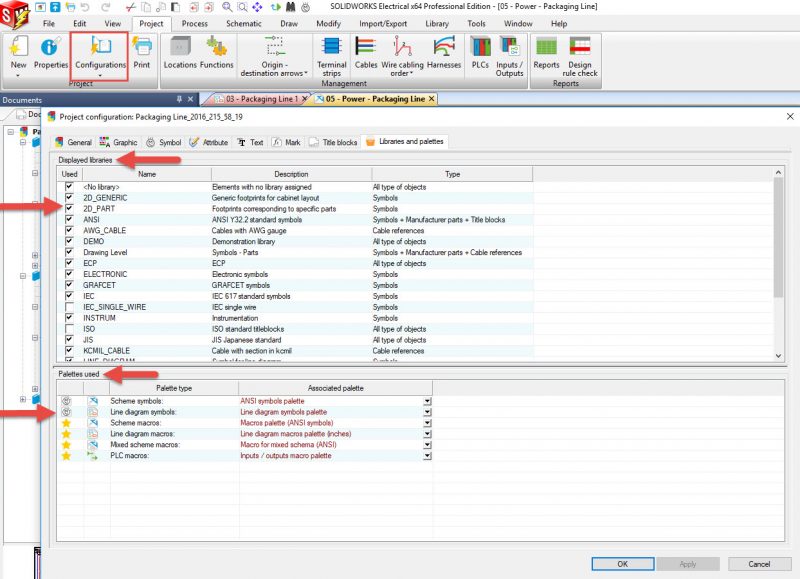Toggle the GRAFCET library checkbox
The height and width of the screenshot is (579, 800).
[69, 285]
